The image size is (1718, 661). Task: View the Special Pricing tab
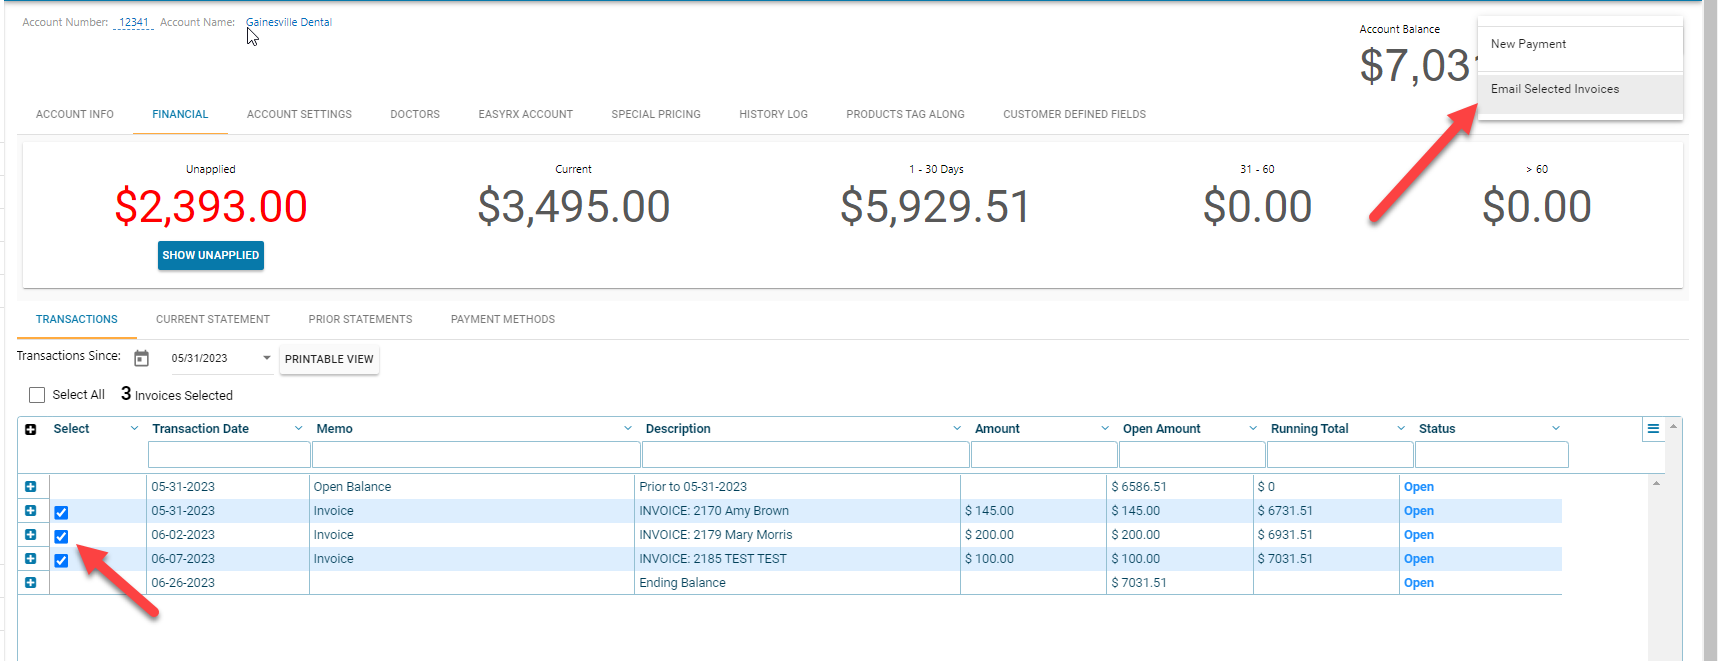click(656, 115)
